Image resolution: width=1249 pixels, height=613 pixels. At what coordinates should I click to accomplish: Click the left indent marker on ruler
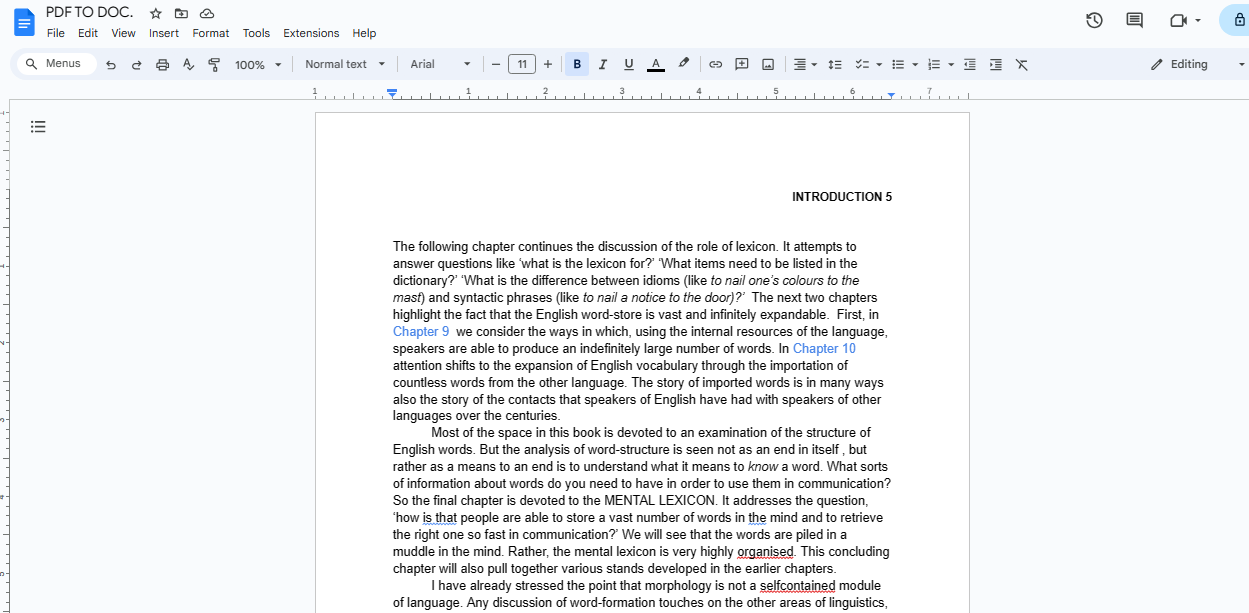pyautogui.click(x=392, y=94)
